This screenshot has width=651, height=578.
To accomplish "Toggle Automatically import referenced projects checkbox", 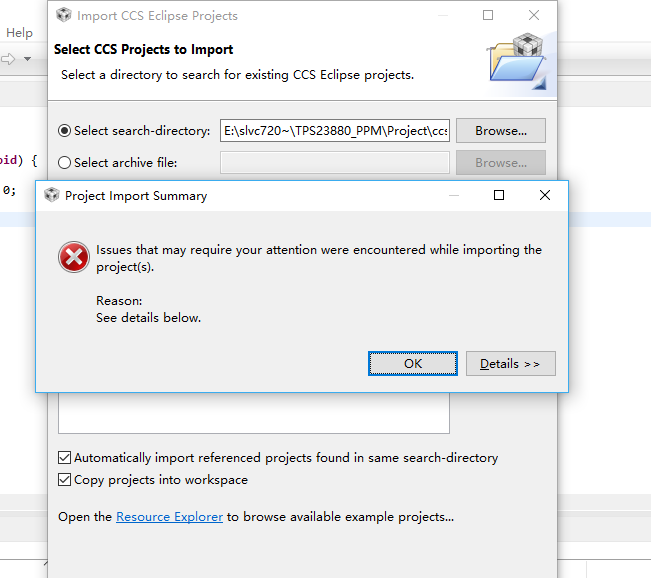I will [64, 458].
